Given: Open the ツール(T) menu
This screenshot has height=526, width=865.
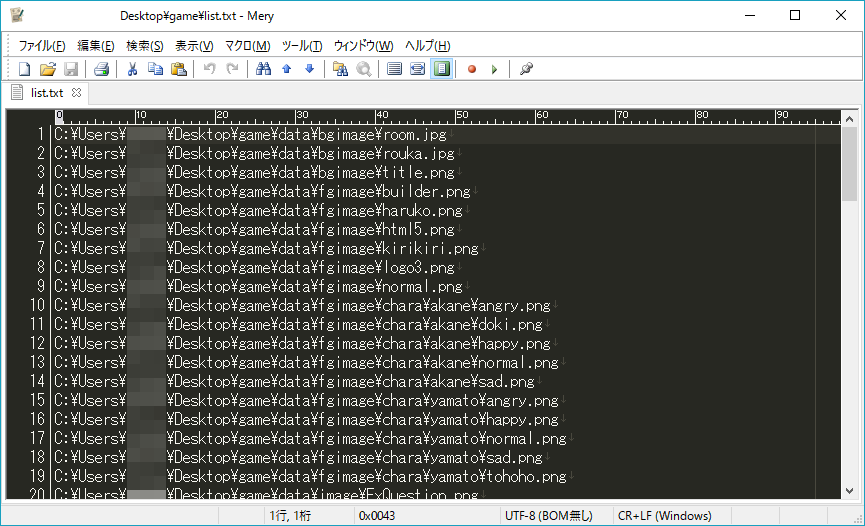Looking at the screenshot, I should [302, 46].
